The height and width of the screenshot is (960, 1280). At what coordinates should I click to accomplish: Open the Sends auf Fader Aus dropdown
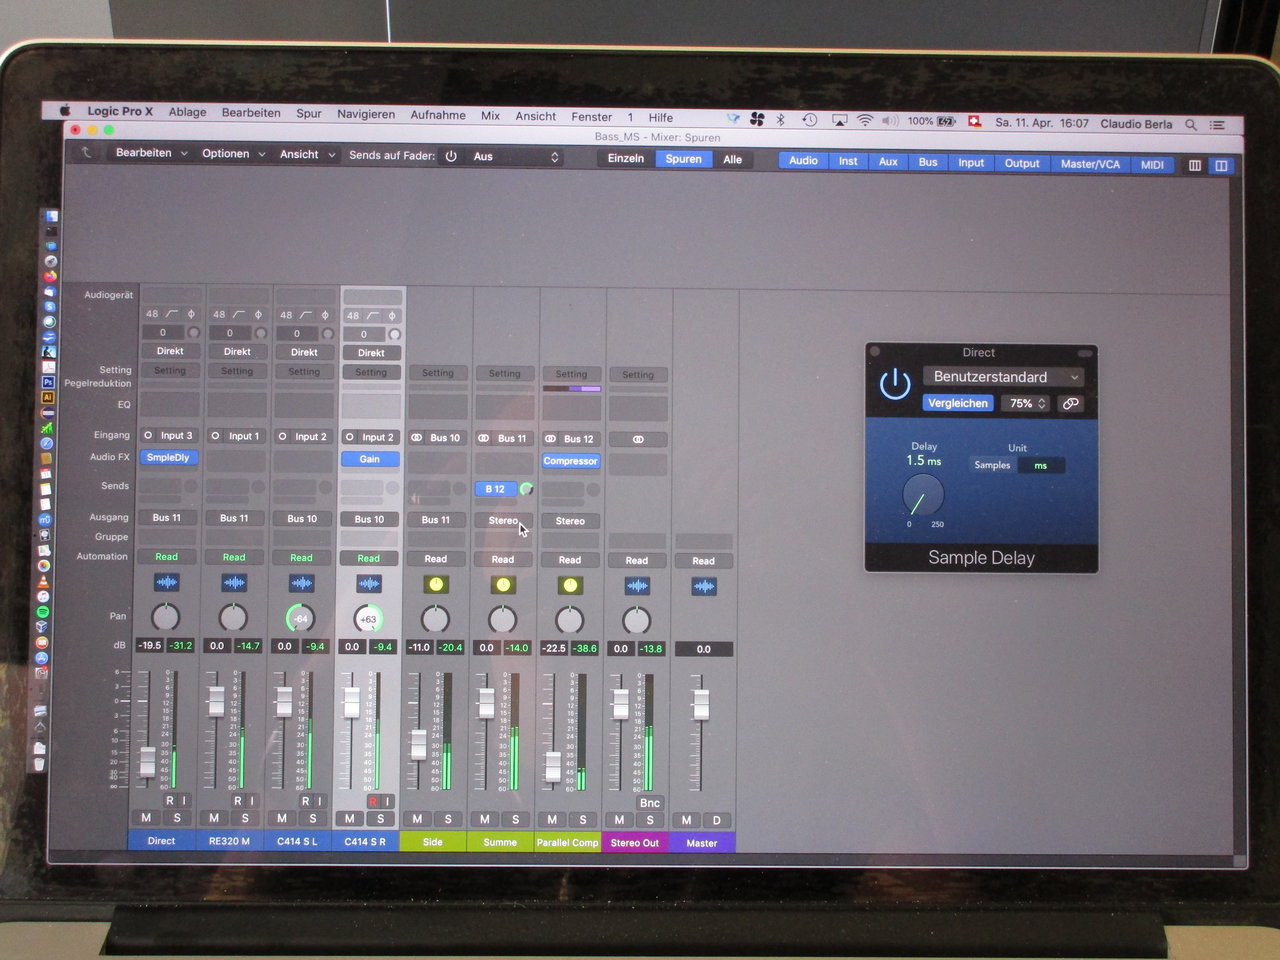click(515, 157)
